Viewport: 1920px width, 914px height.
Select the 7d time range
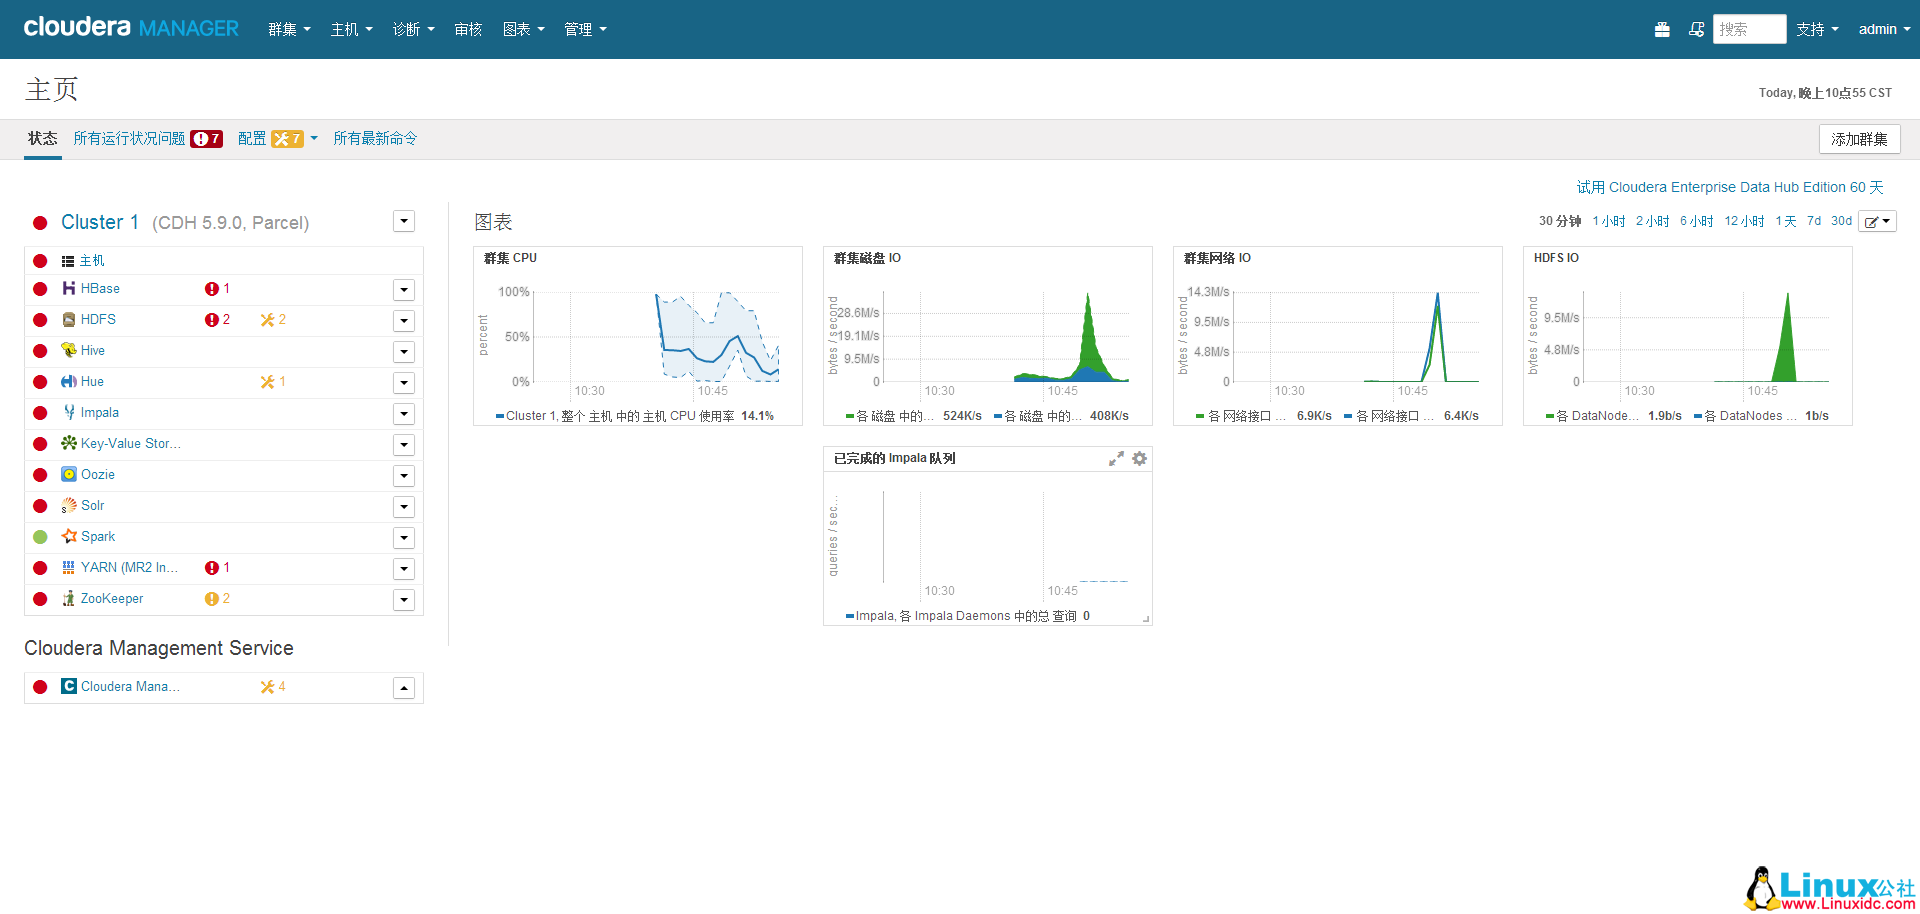tap(1814, 221)
